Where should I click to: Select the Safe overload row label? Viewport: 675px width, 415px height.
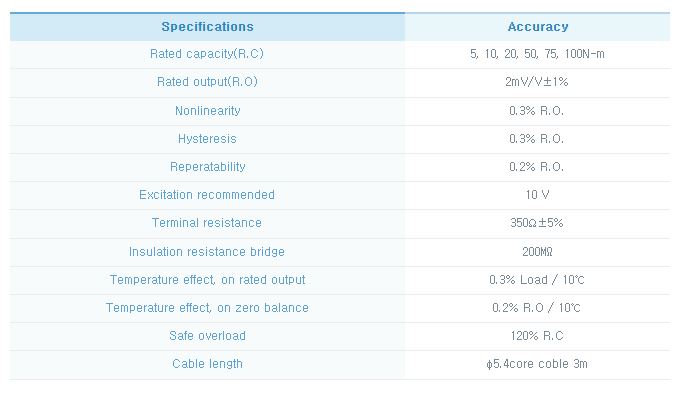[207, 336]
